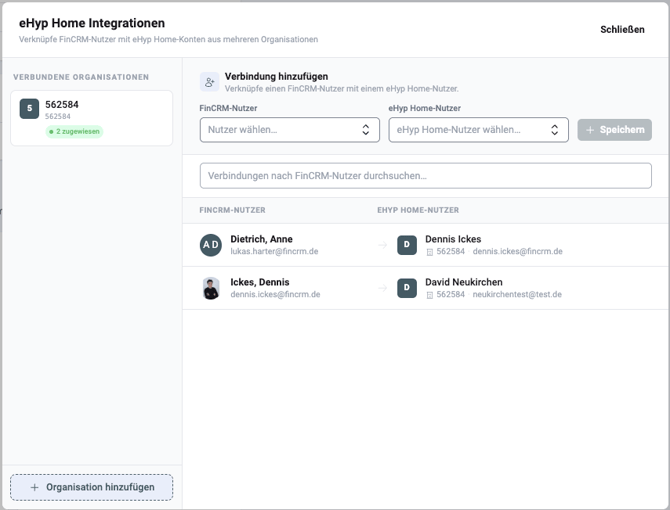
Task: Click the chevron arrows of Nutzer wählen
Action: point(366,130)
